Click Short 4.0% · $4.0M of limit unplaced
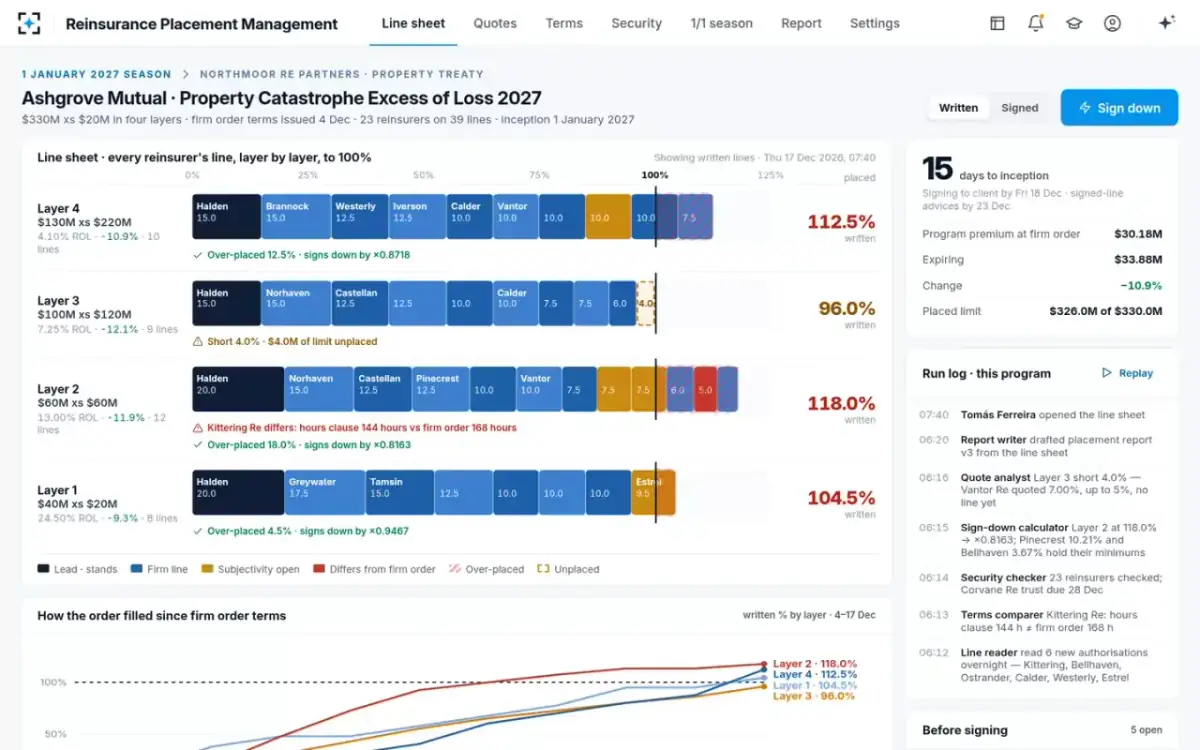Screen dimensions: 1200x750 click(285, 342)
